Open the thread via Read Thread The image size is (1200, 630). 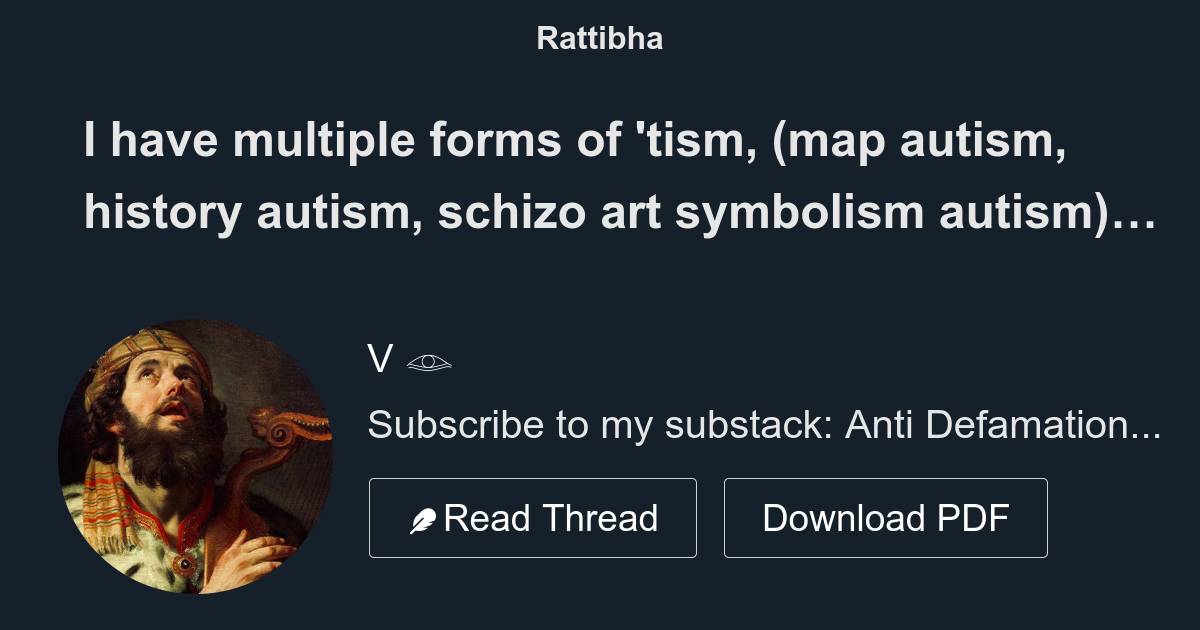point(533,518)
